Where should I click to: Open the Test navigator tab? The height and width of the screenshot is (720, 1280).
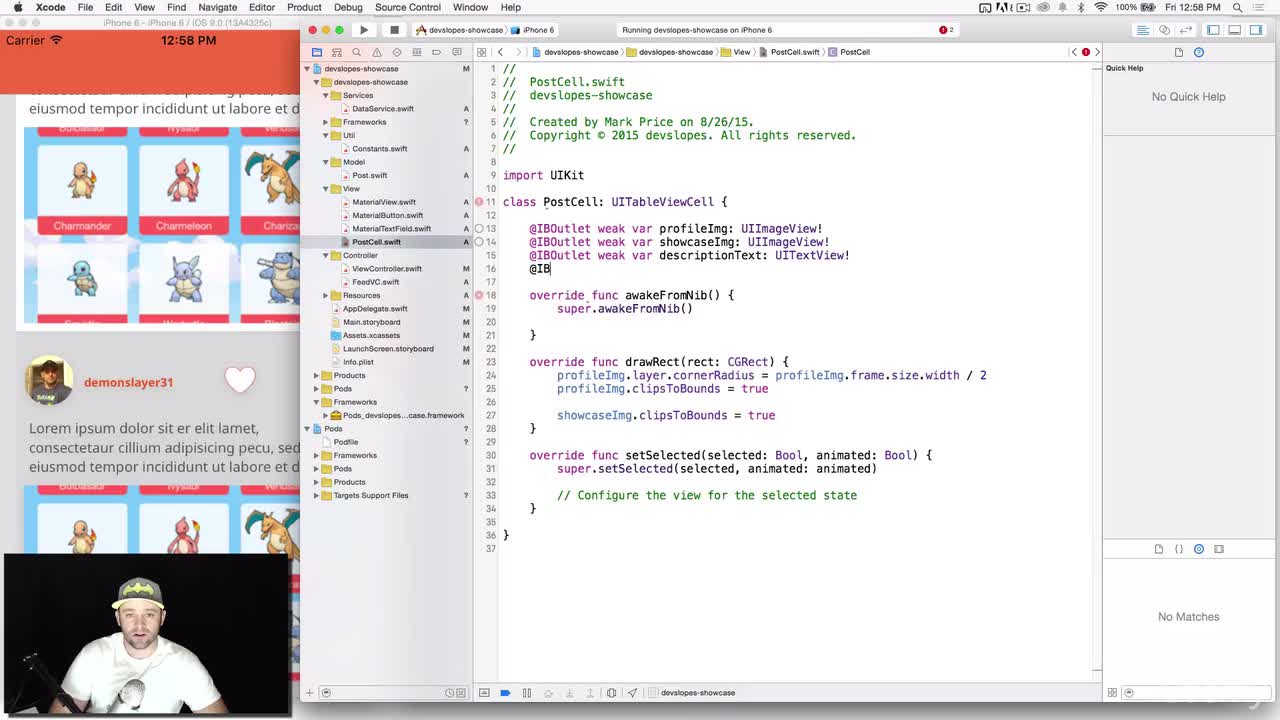[397, 52]
